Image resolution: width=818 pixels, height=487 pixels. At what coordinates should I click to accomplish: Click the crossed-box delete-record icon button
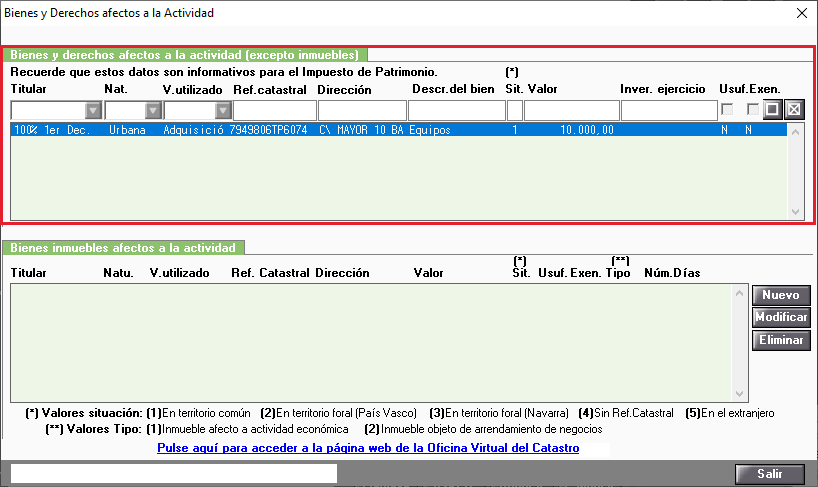[794, 109]
